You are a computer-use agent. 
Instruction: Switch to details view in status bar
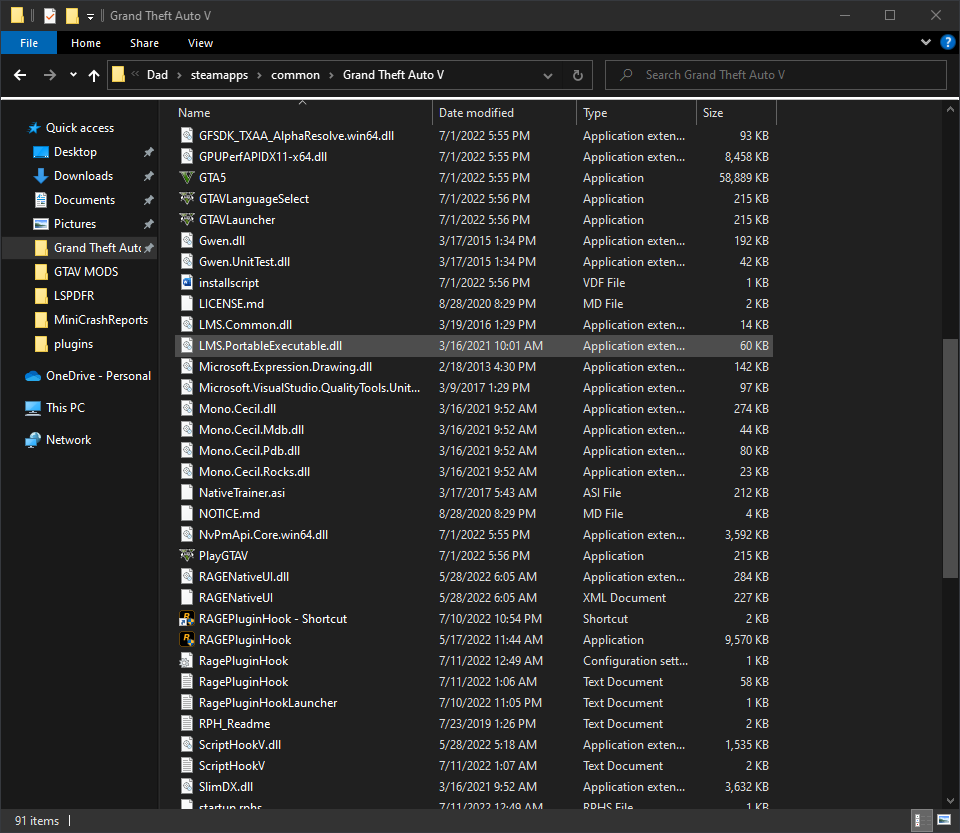click(x=918, y=820)
